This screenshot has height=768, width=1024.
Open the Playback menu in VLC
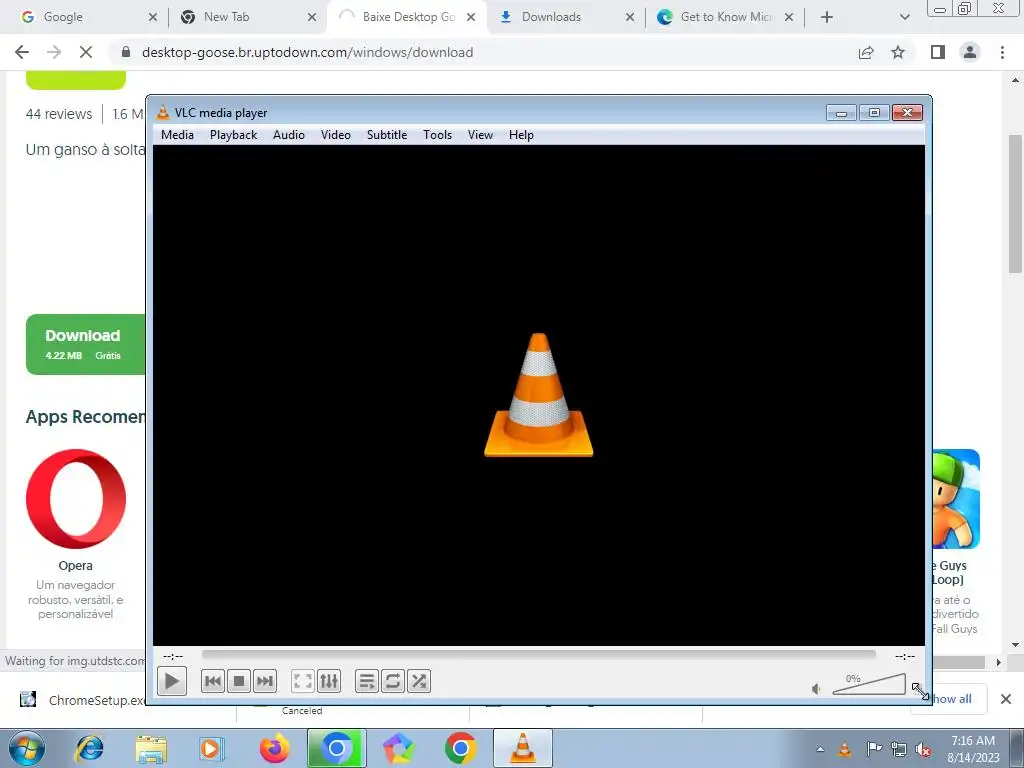pos(233,135)
